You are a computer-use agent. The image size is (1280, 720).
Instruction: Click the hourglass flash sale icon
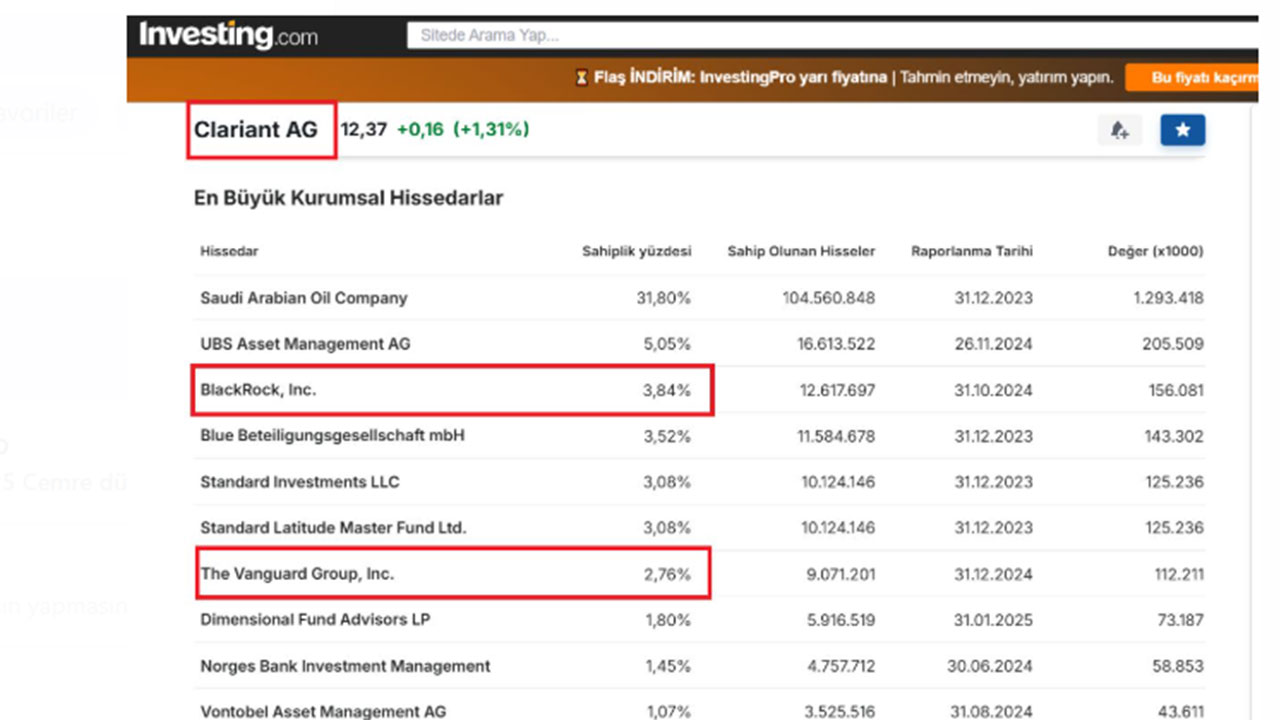coord(581,78)
